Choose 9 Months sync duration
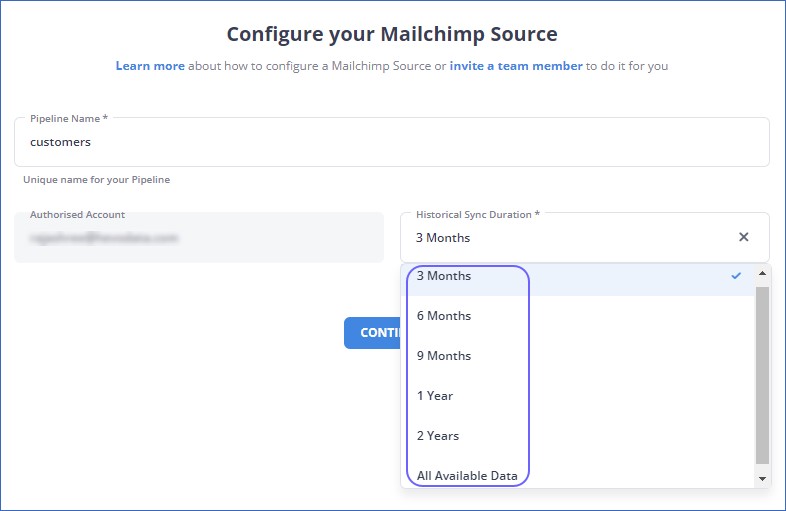The height and width of the screenshot is (511, 786). (x=577, y=356)
